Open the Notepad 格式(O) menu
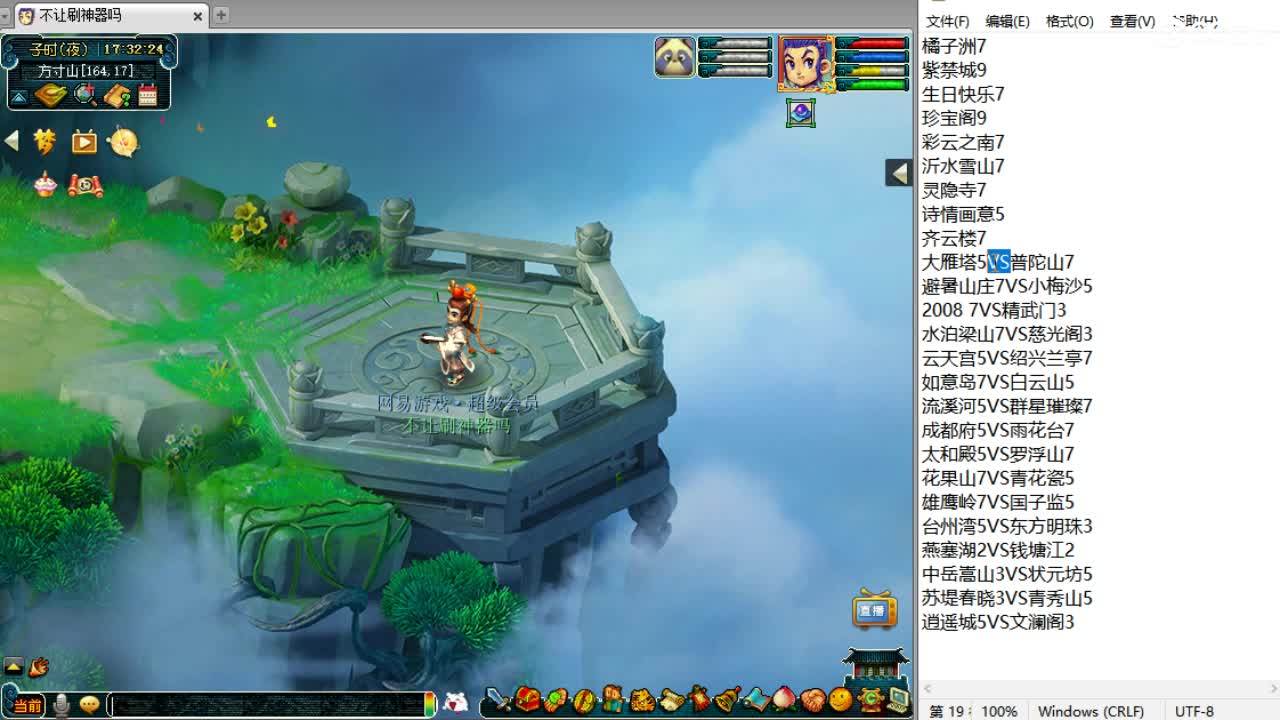Image resolution: width=1280 pixels, height=720 pixels. tap(1069, 21)
